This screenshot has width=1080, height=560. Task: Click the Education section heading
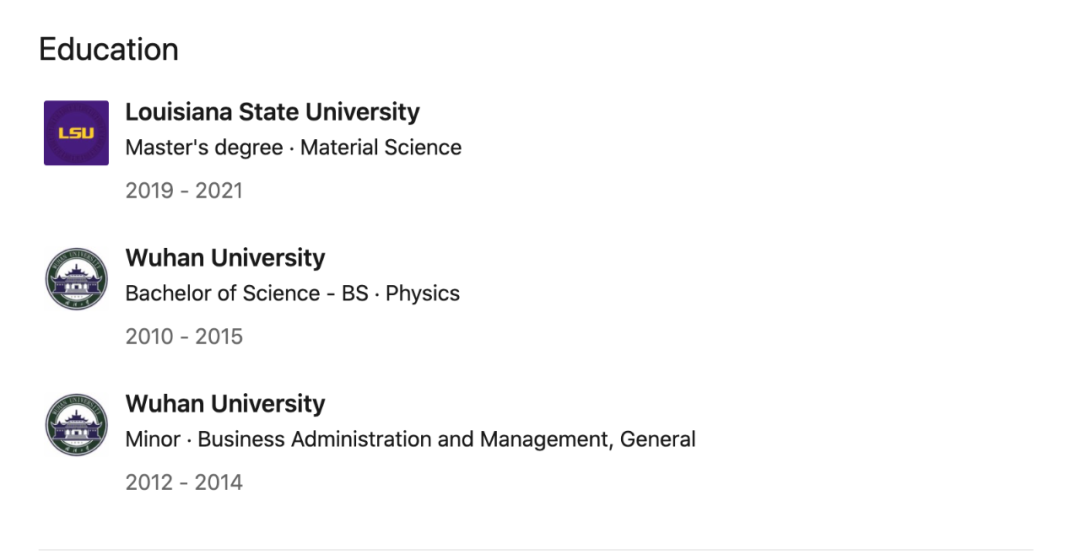pos(109,49)
